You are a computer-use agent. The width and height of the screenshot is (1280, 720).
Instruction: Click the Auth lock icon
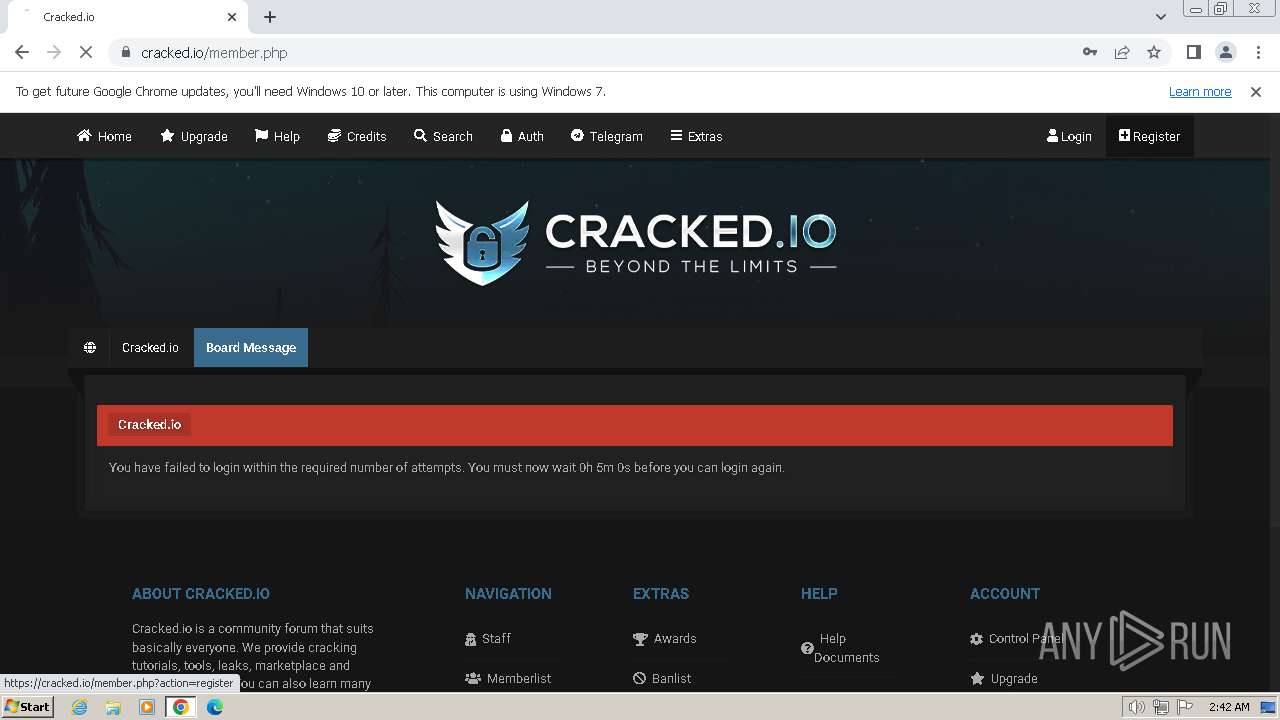point(507,136)
